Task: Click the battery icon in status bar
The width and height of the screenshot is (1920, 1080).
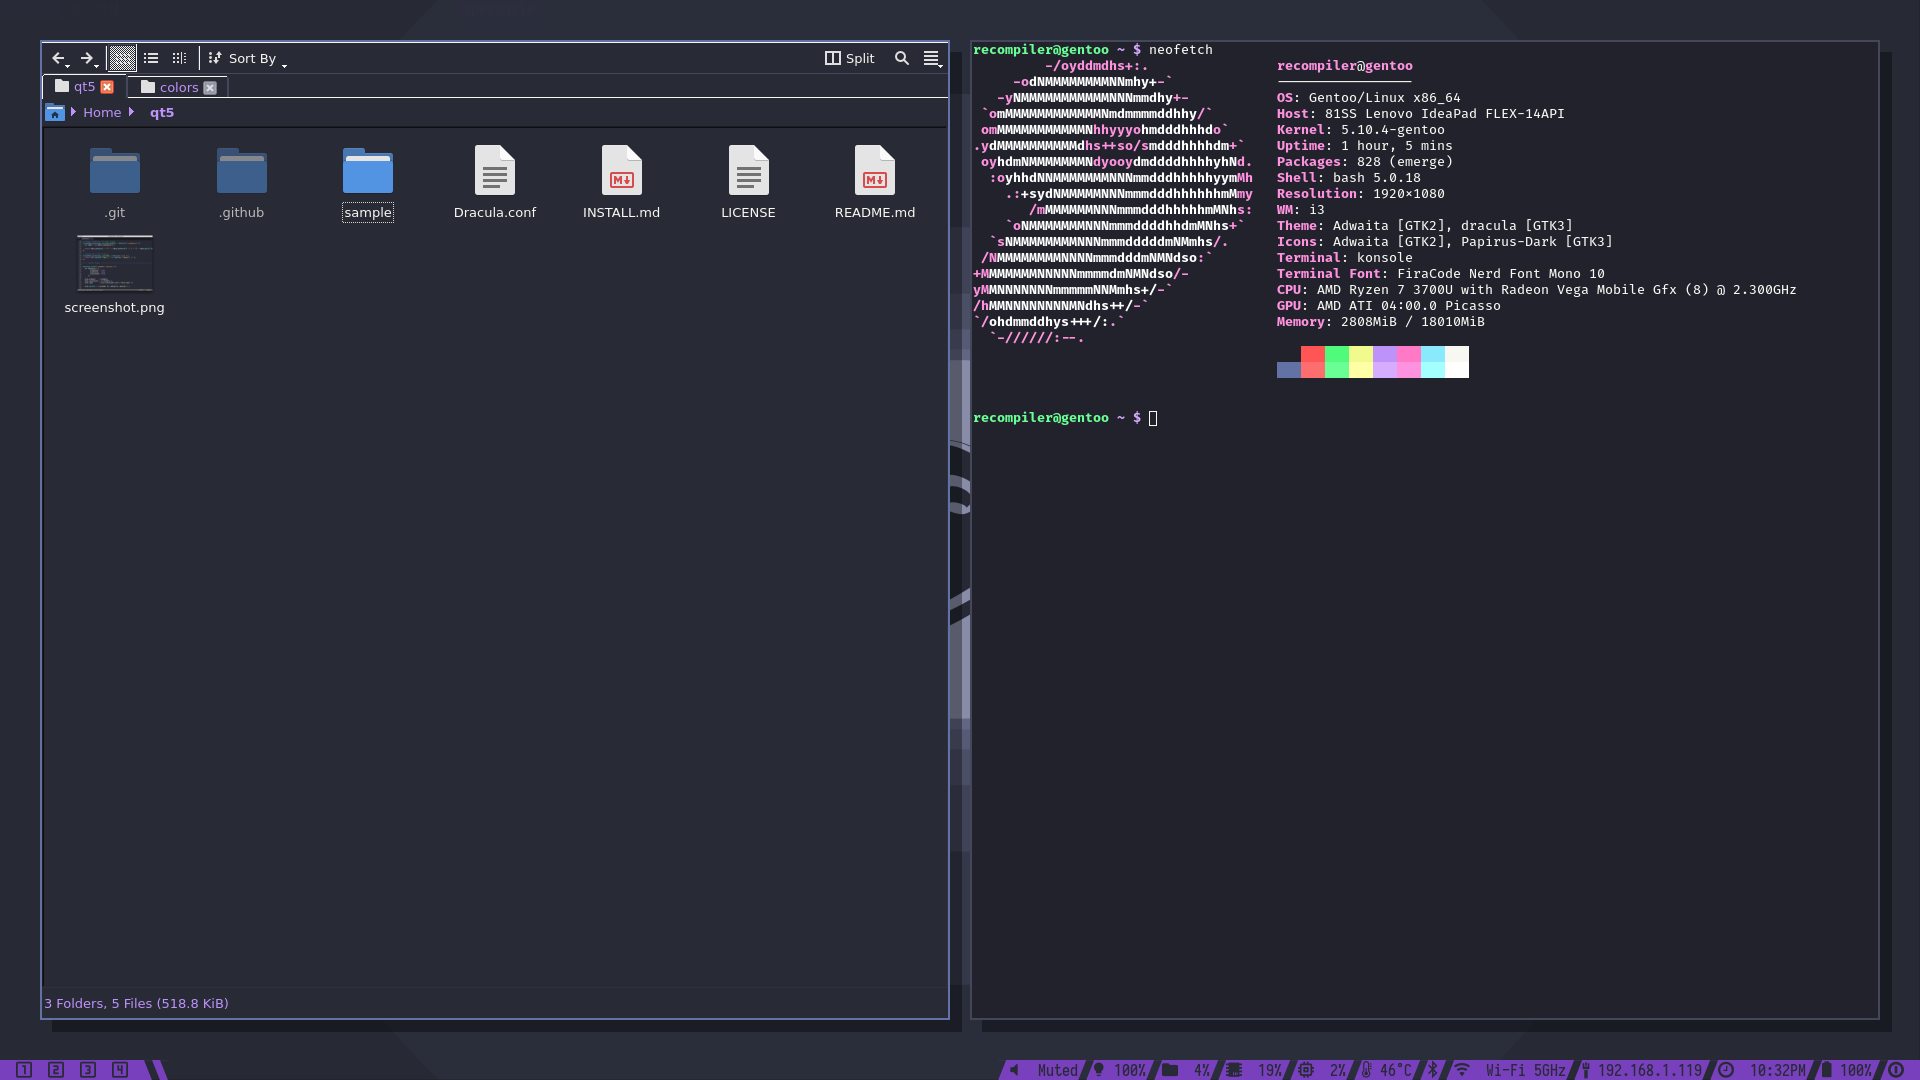Action: point(1826,1070)
